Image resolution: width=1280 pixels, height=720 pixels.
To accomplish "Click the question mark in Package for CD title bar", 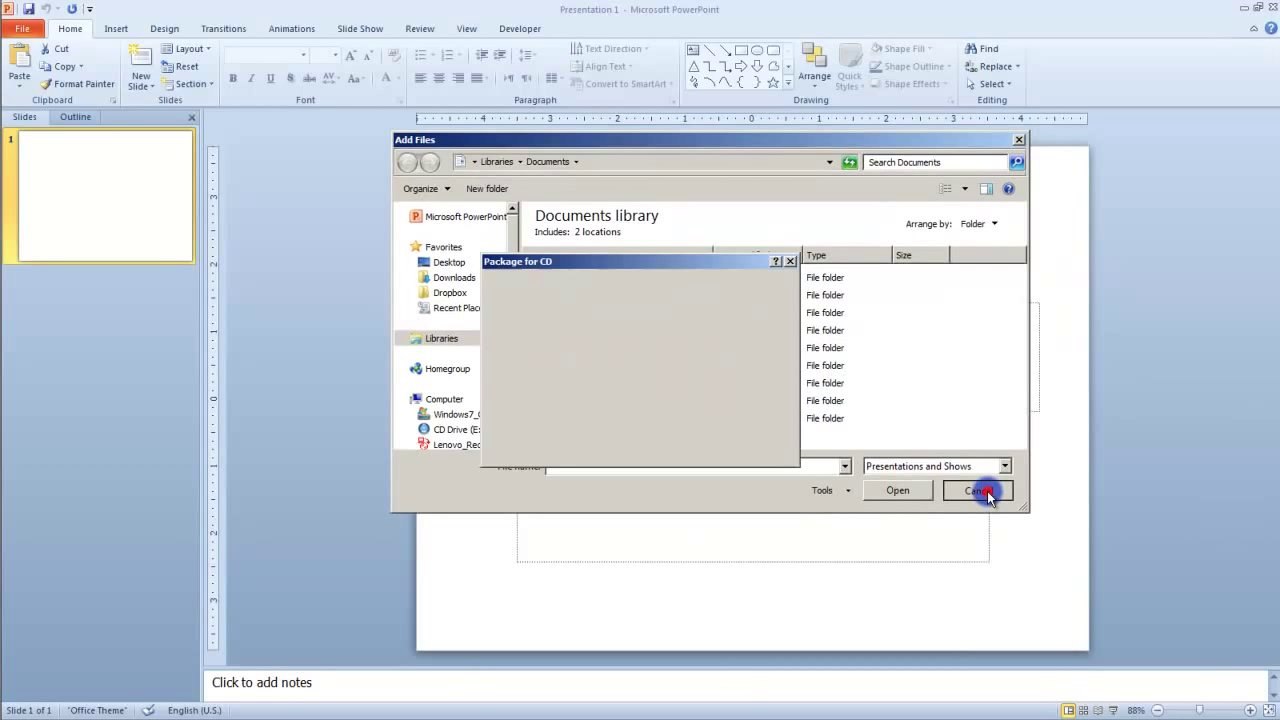I will click(775, 261).
